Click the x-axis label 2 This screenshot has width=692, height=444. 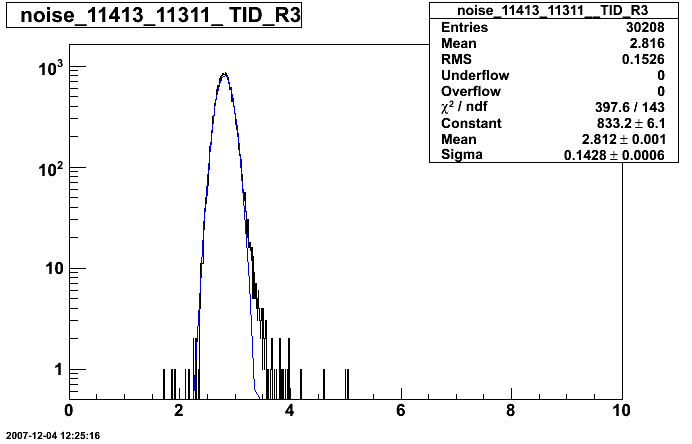178,410
